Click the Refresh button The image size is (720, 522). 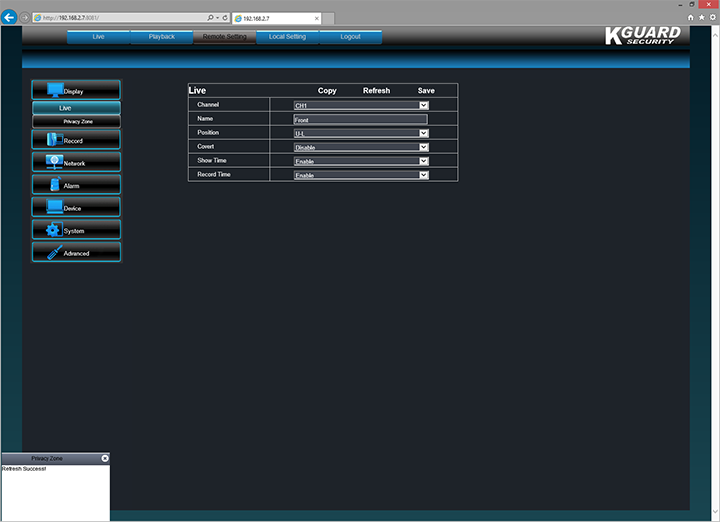pos(376,91)
